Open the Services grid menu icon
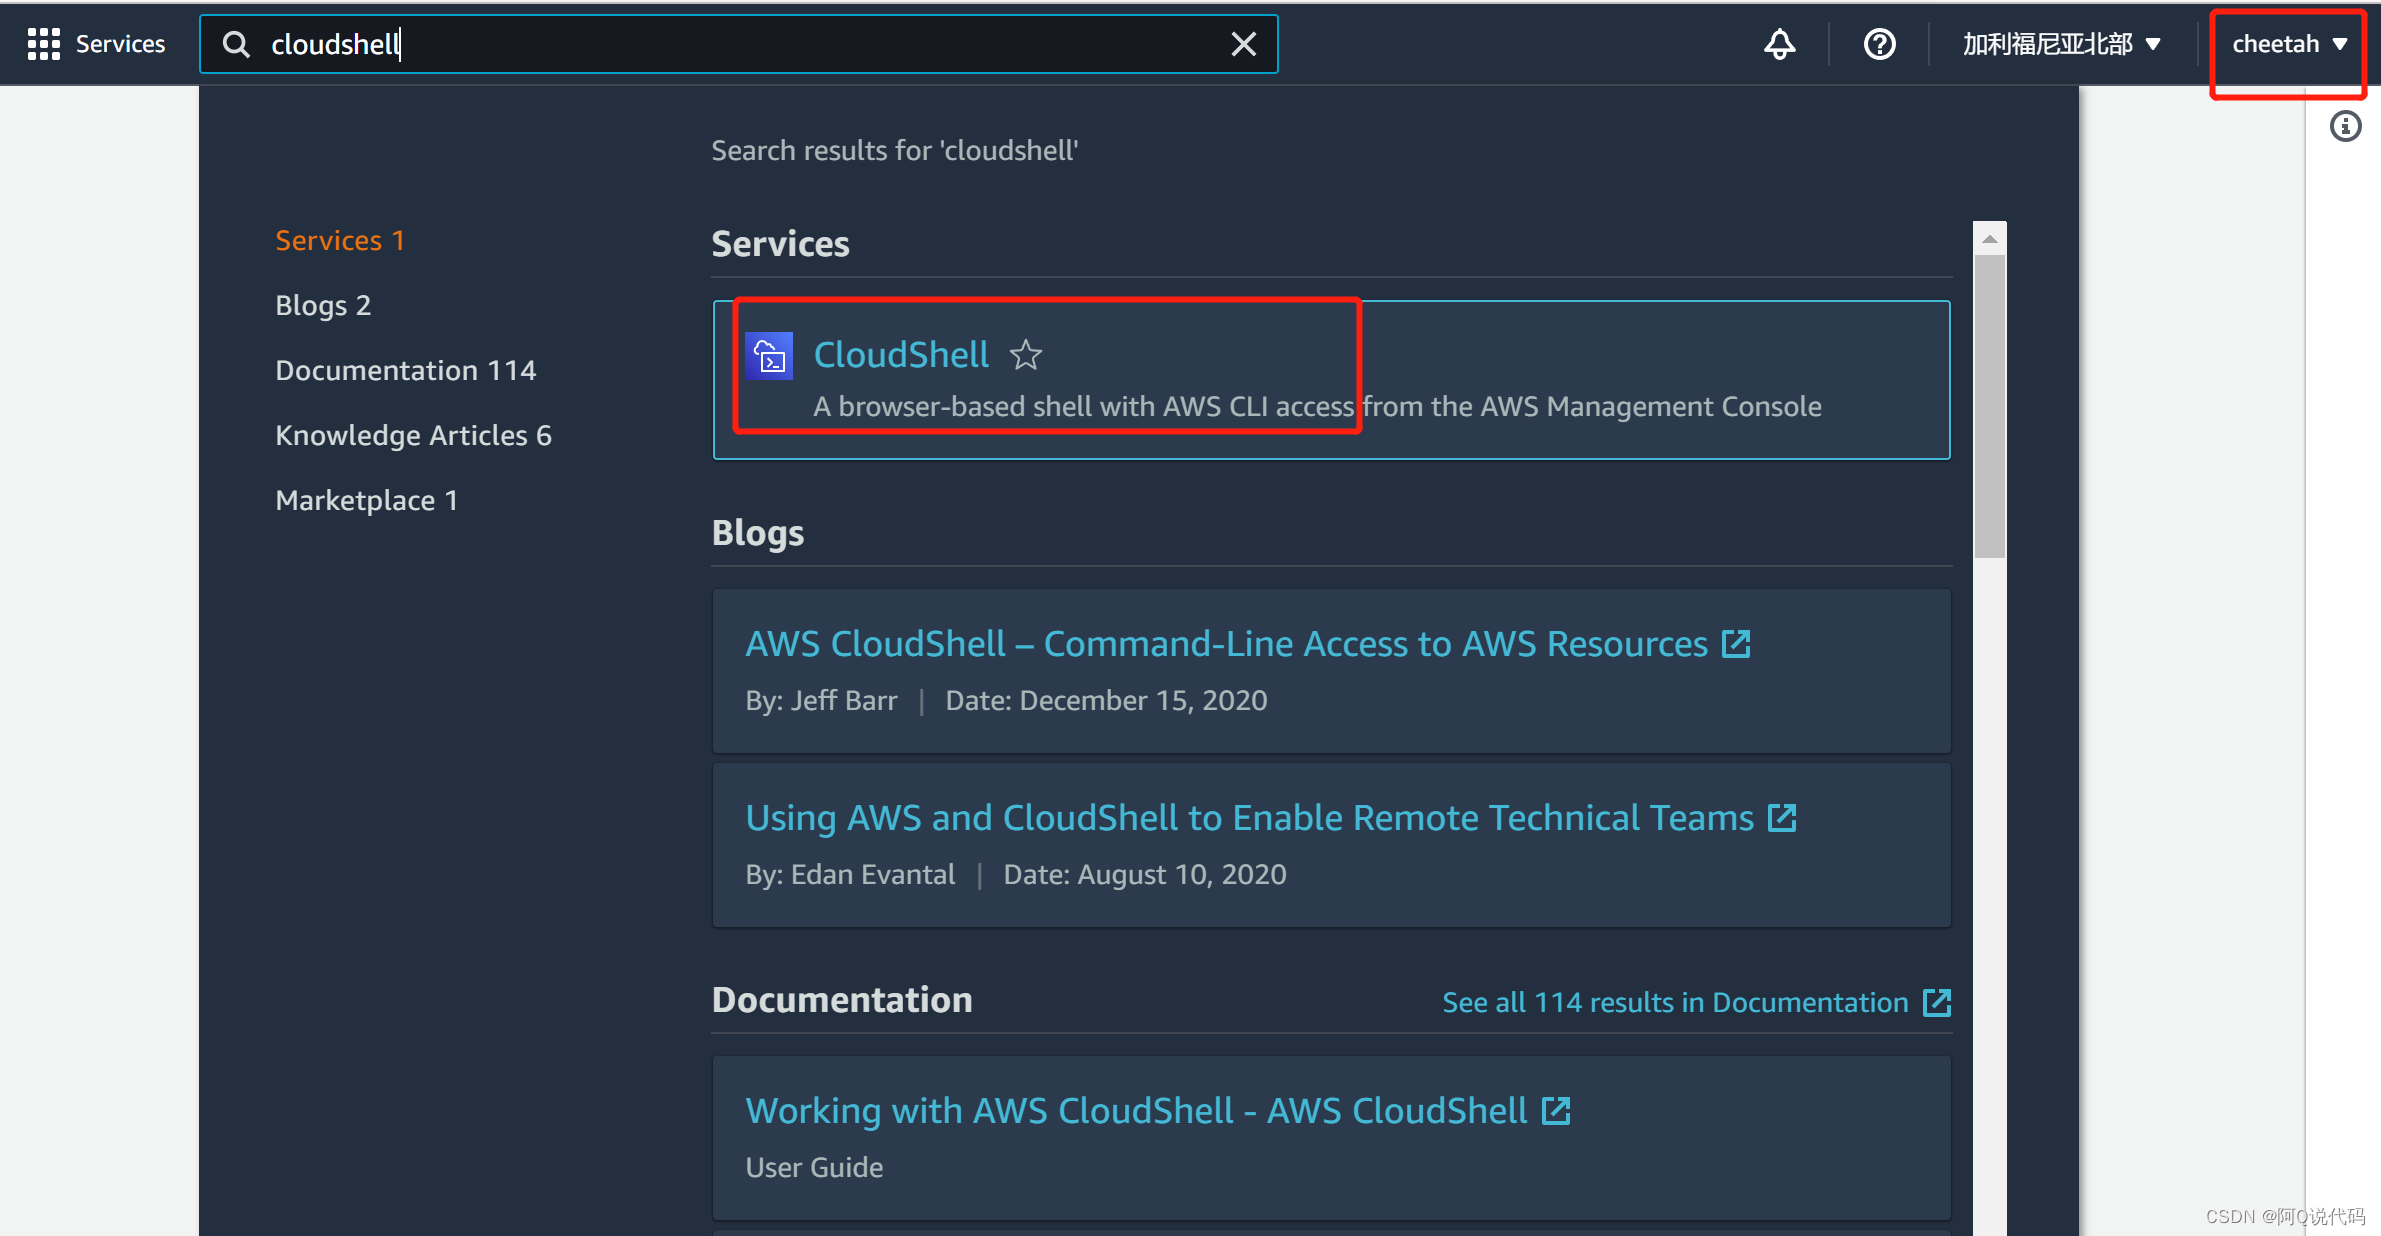This screenshot has width=2381, height=1236. (x=43, y=44)
